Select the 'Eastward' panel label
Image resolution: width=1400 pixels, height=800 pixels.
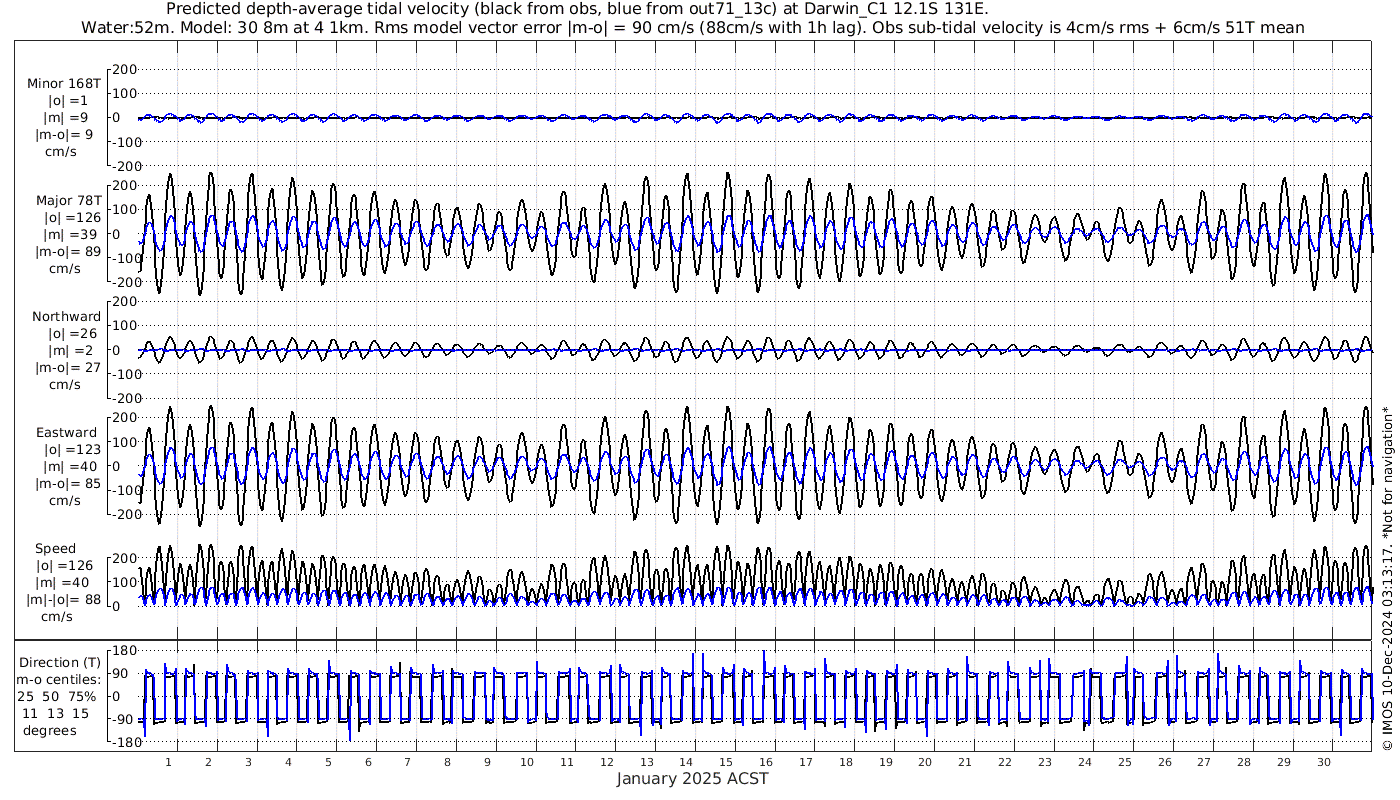(x=66, y=433)
